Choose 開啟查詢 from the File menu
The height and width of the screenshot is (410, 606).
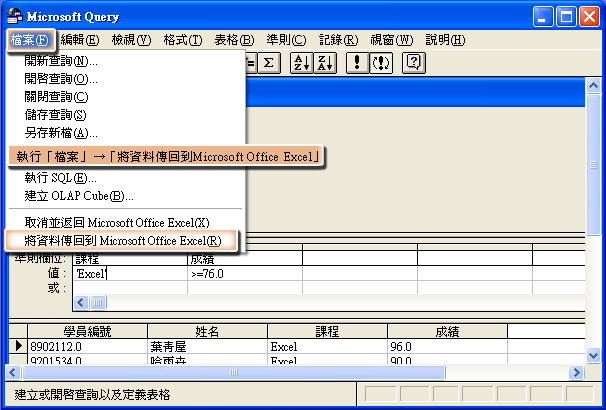68,79
